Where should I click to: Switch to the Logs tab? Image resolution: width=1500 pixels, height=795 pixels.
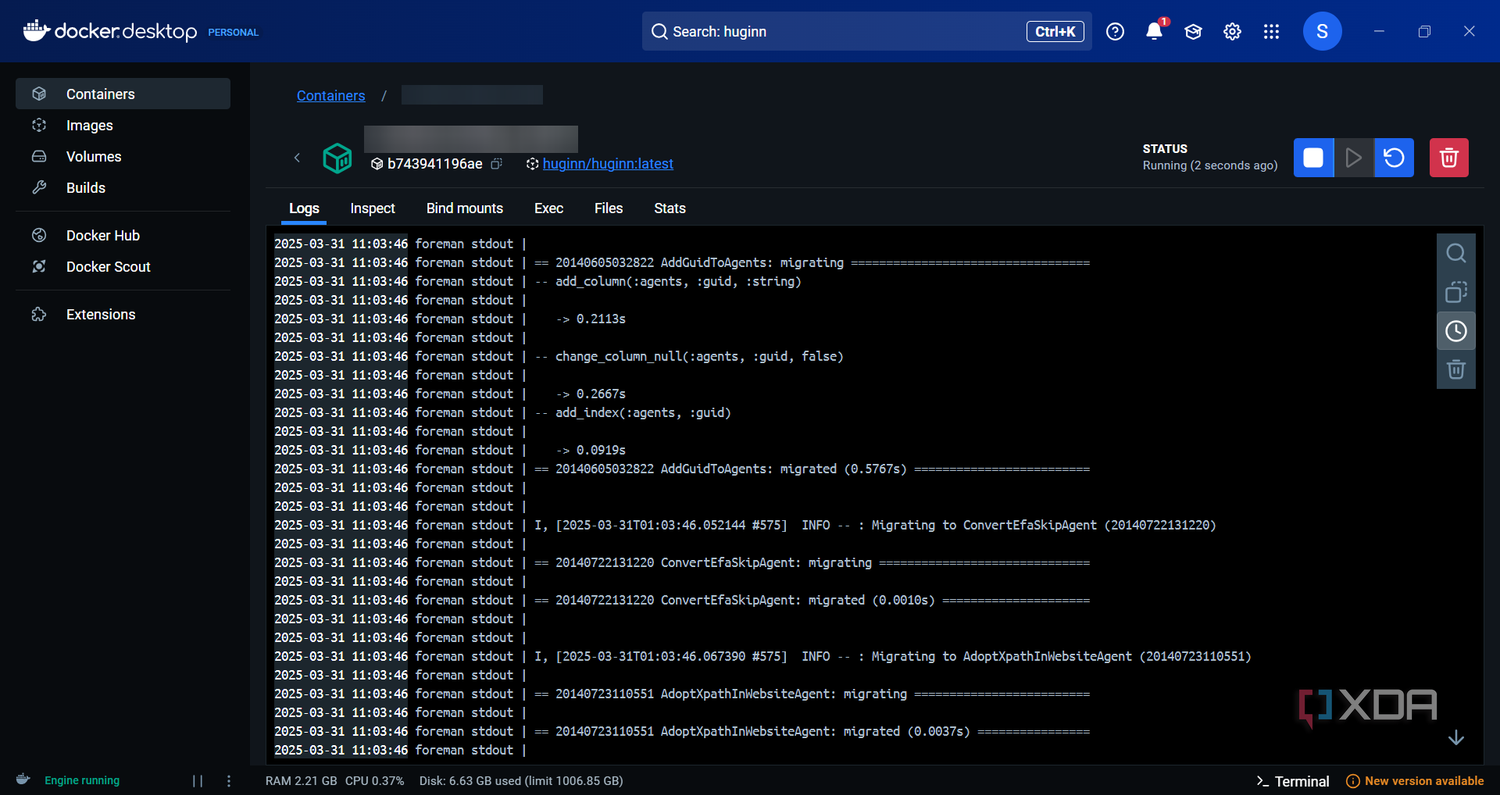304,208
